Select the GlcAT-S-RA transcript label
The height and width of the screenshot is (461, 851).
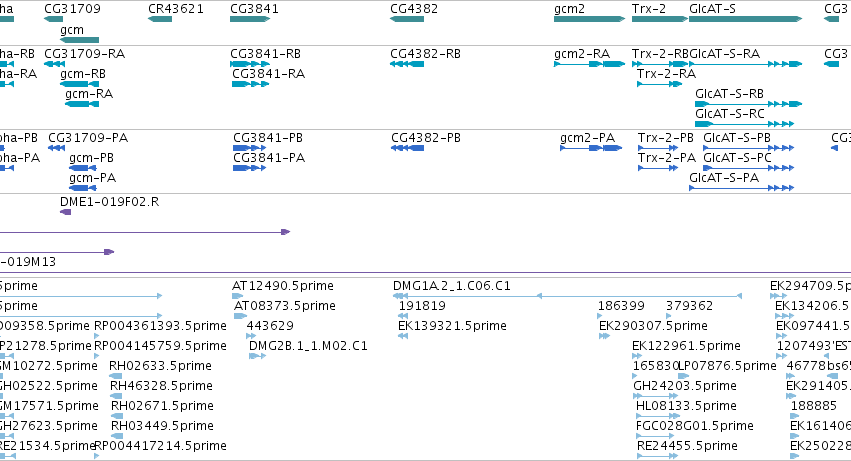point(725,54)
